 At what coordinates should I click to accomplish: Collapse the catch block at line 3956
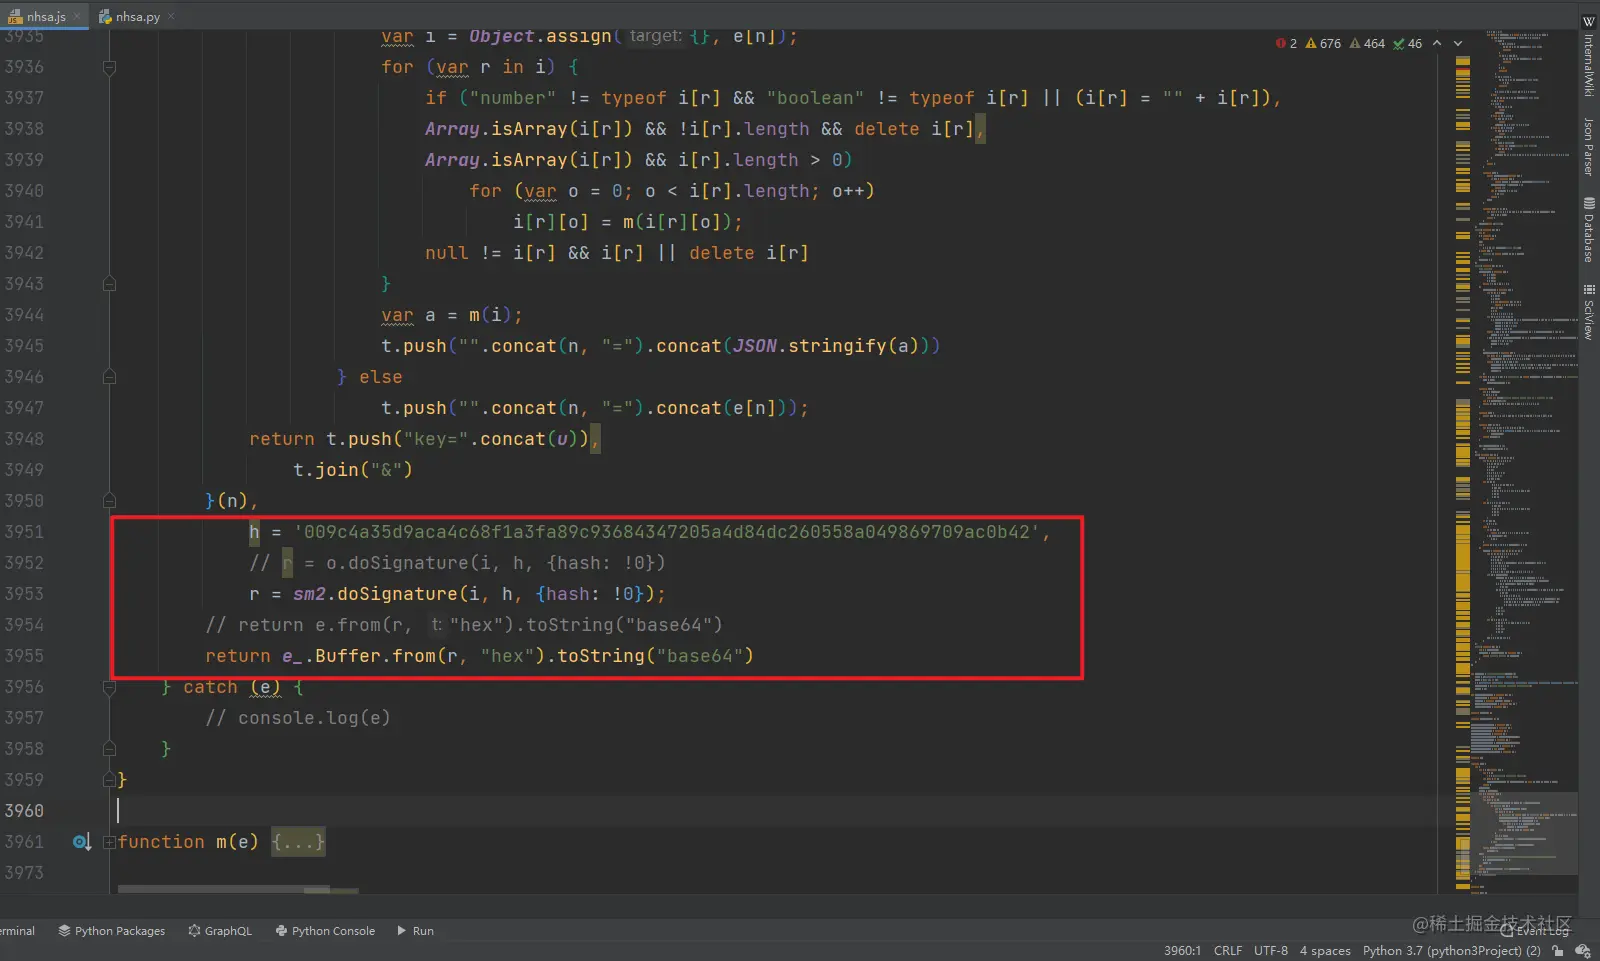(109, 687)
